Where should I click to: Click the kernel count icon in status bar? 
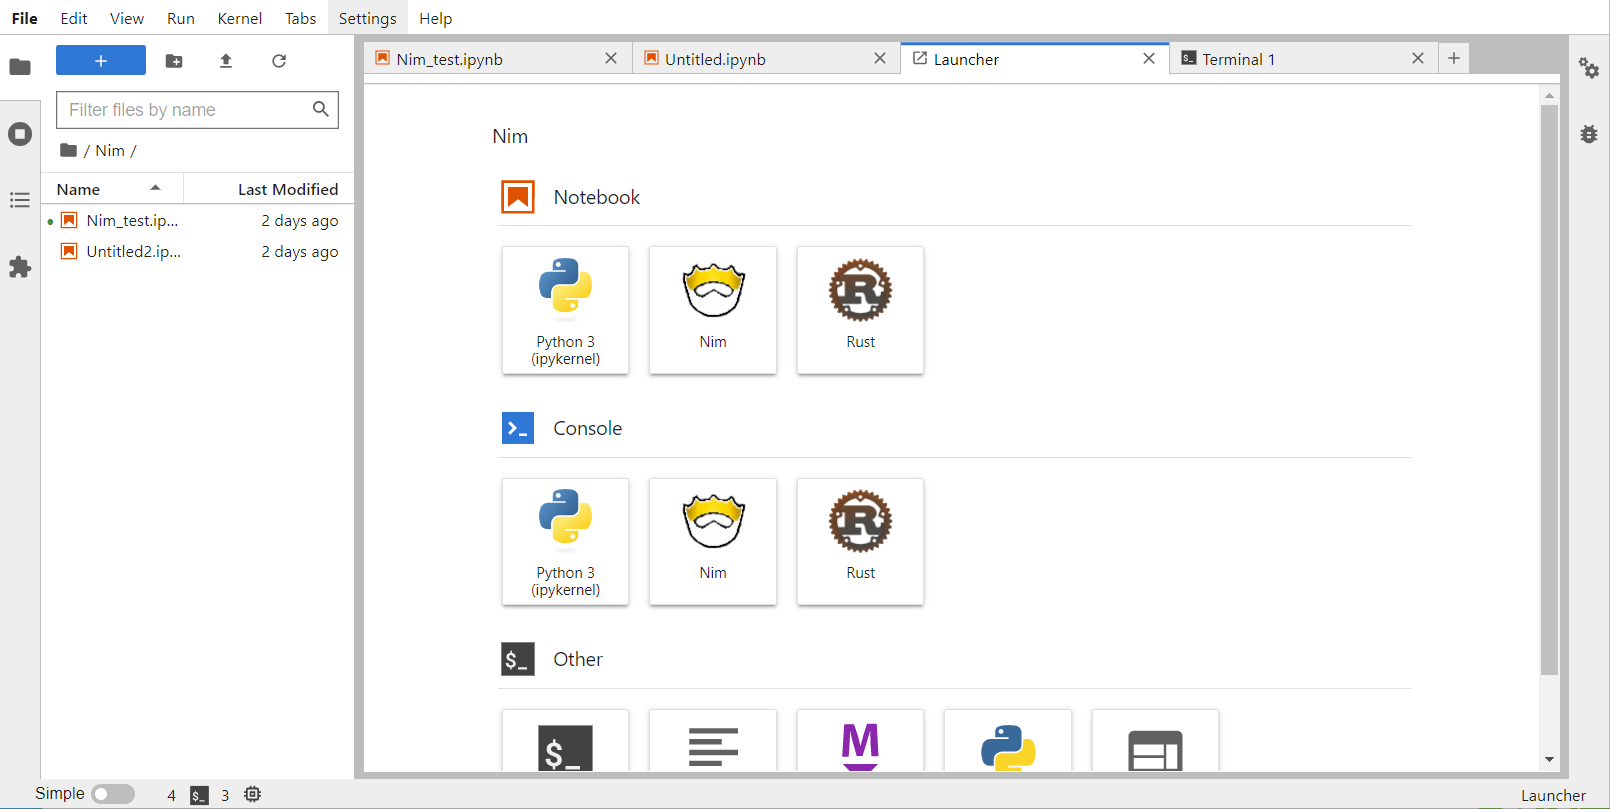point(253,794)
